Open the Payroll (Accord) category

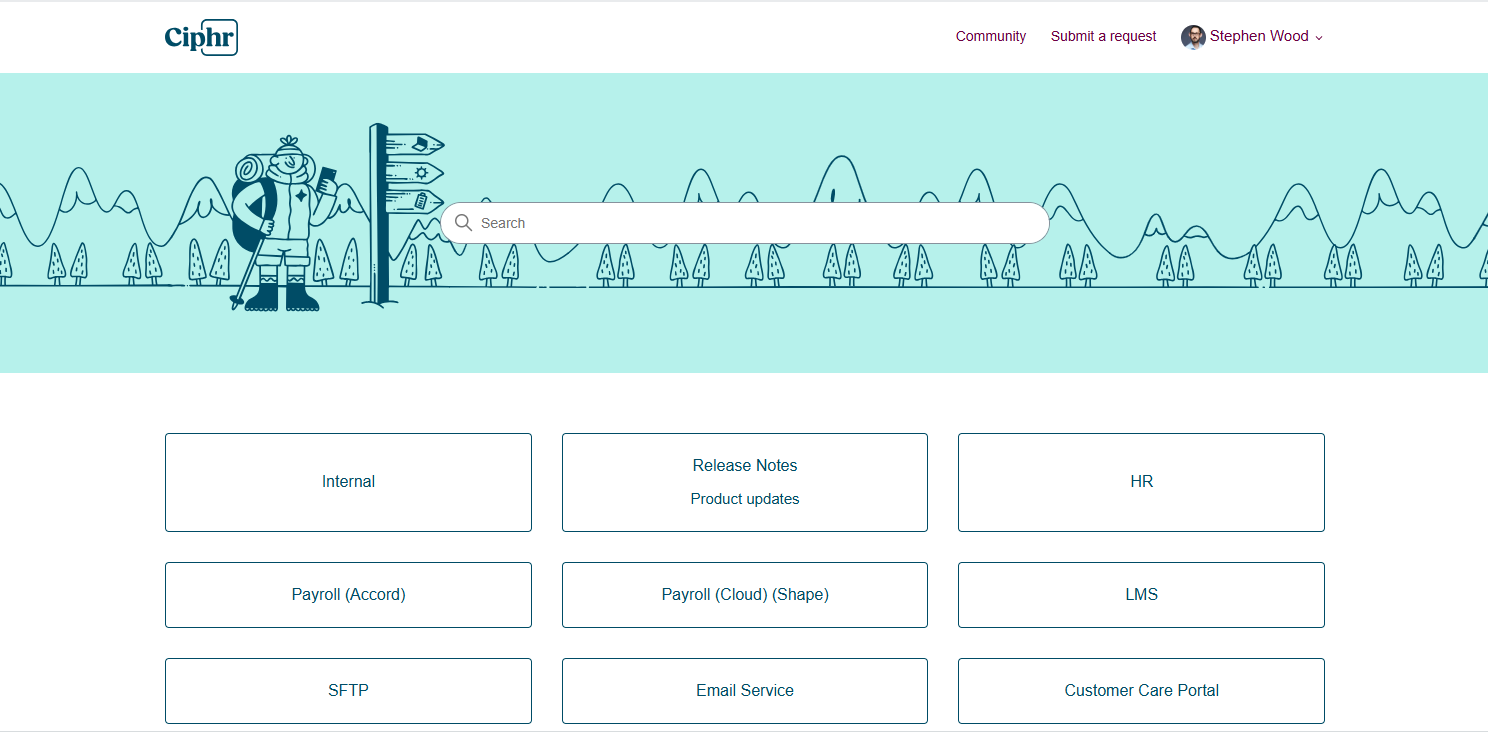348,595
